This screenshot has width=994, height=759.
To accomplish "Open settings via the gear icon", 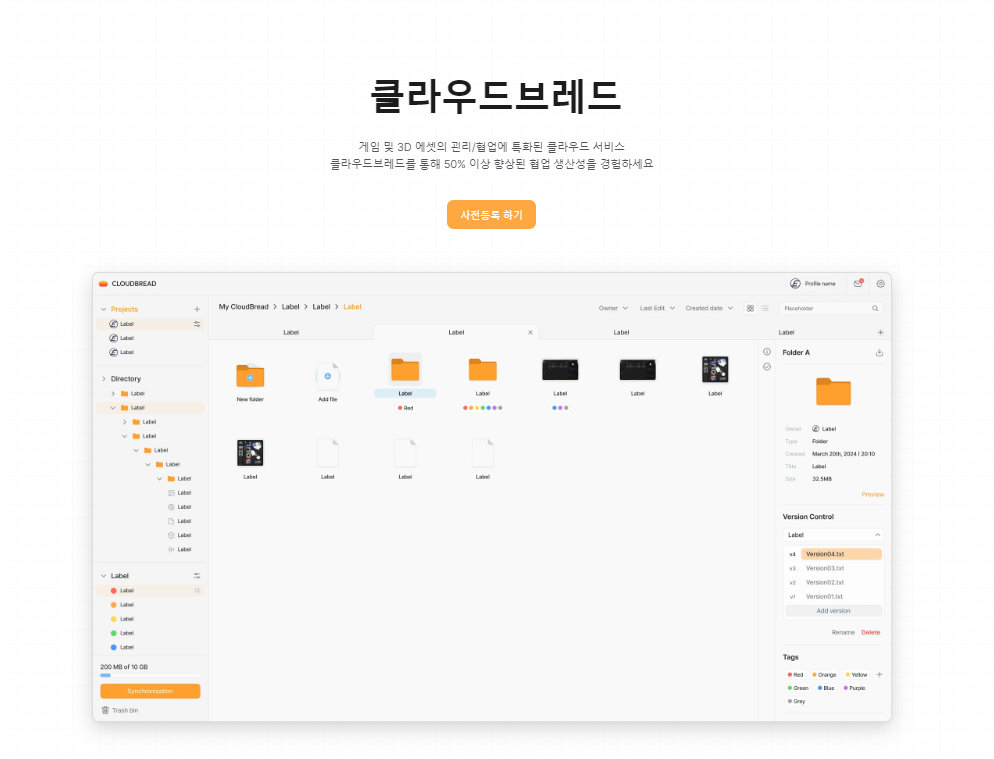I will click(880, 284).
